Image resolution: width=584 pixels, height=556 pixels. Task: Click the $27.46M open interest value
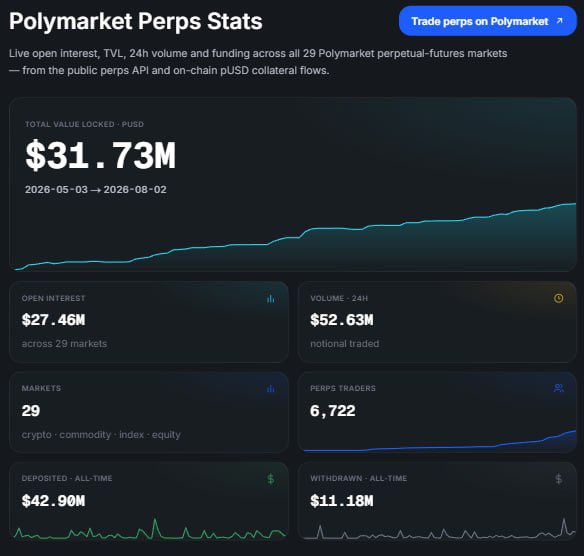tap(53, 320)
